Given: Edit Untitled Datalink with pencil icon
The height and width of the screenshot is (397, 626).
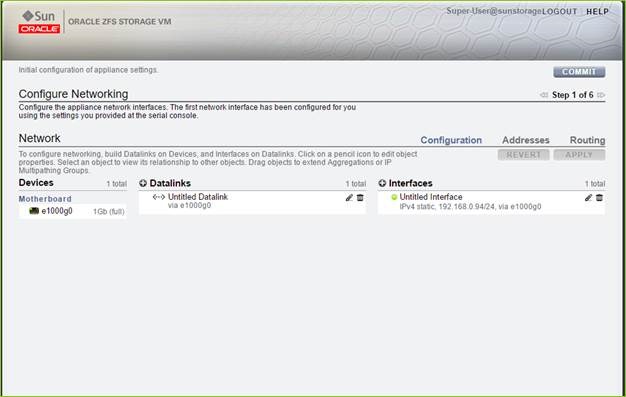Looking at the screenshot, I should click(349, 198).
